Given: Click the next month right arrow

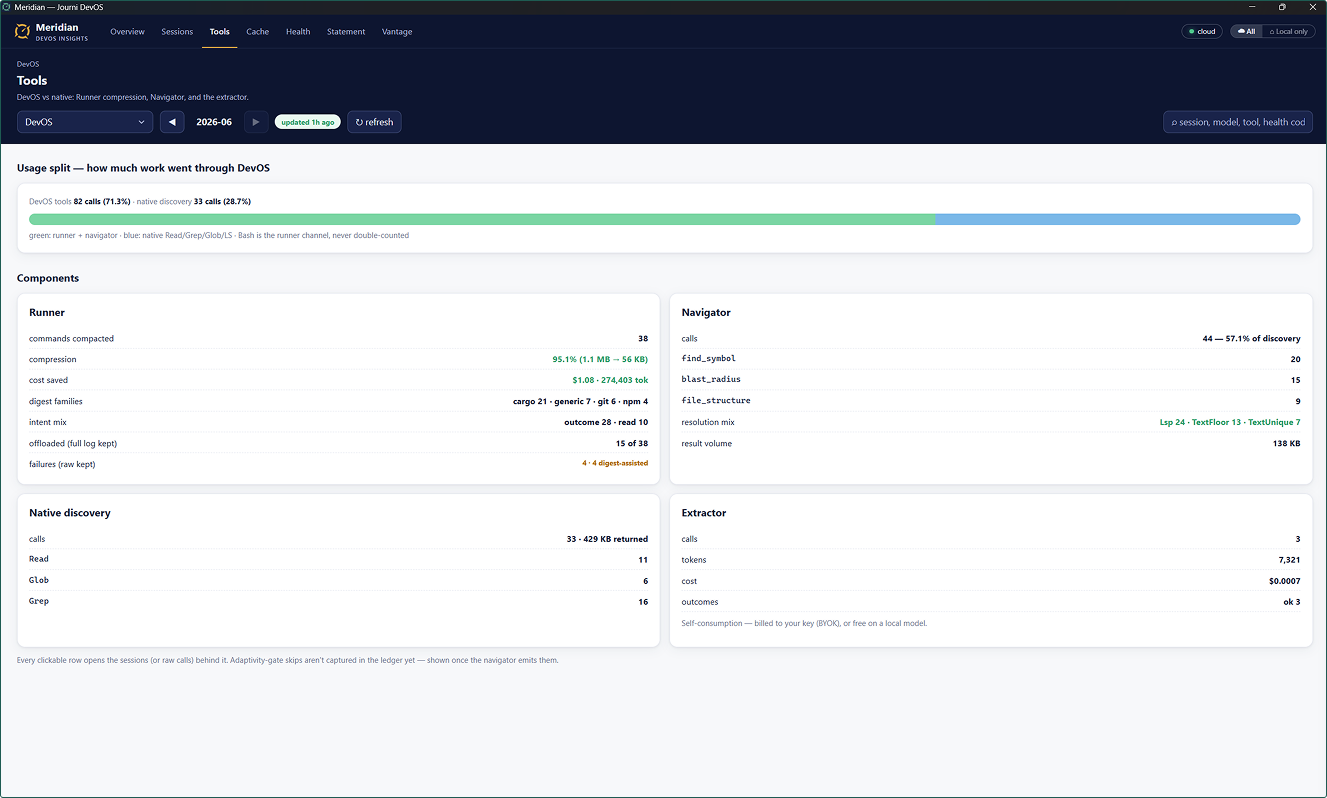Looking at the screenshot, I should 256,122.
